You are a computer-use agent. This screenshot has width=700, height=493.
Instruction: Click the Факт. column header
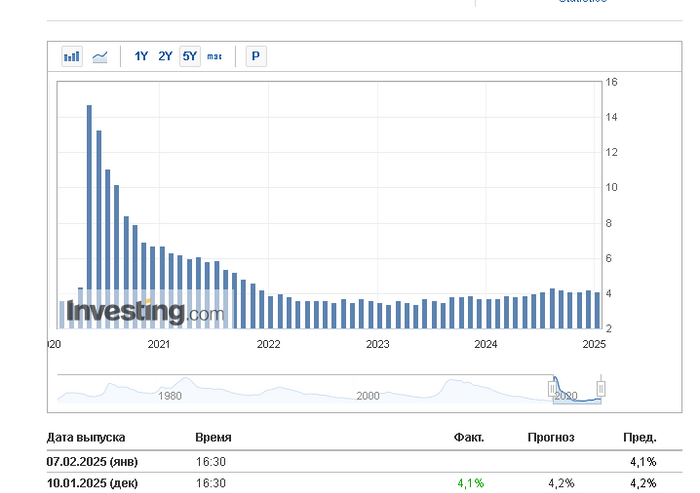[468, 438]
